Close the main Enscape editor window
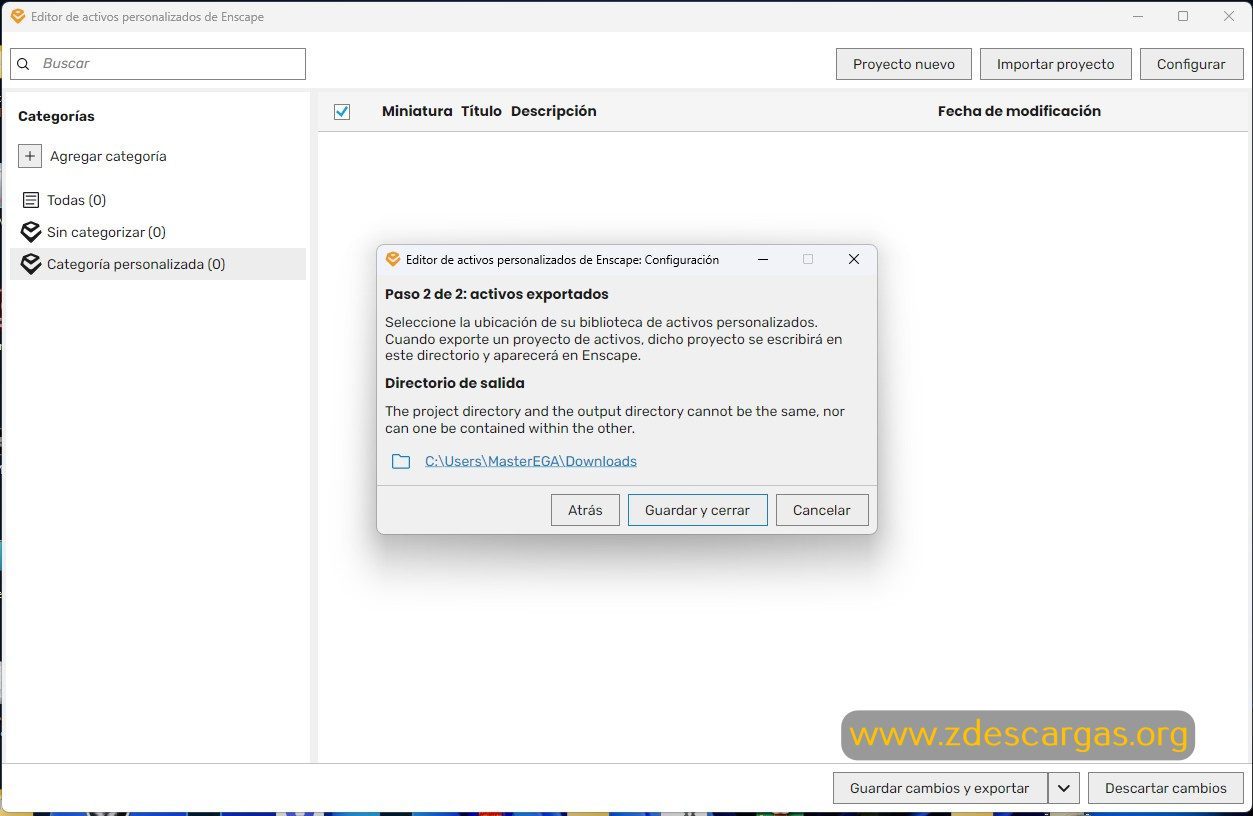The height and width of the screenshot is (816, 1253). [1229, 16]
